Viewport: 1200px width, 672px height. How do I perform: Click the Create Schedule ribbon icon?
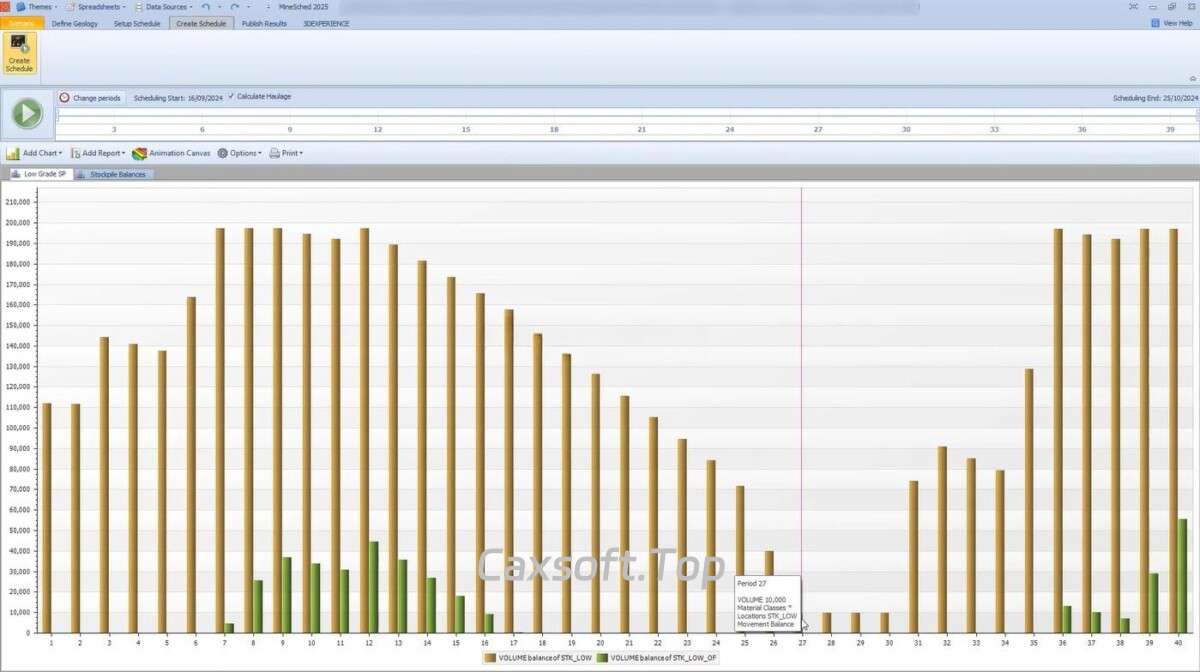(x=19, y=53)
